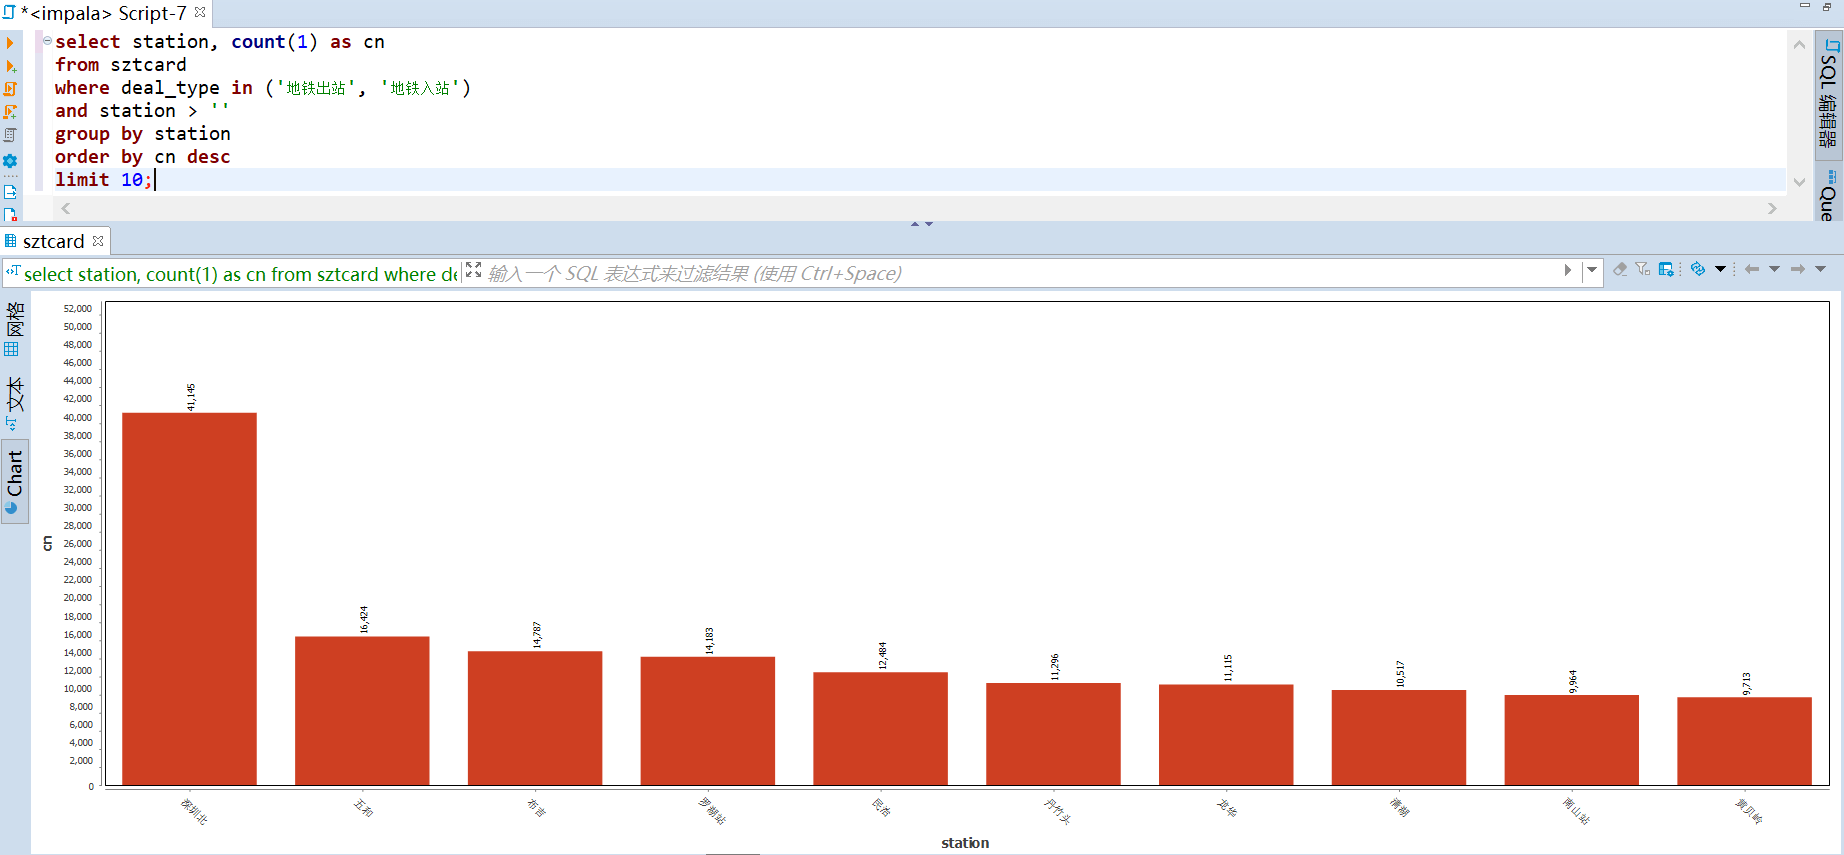Click the bar labeled 11,296
This screenshot has height=855, width=1844.
(1053, 734)
